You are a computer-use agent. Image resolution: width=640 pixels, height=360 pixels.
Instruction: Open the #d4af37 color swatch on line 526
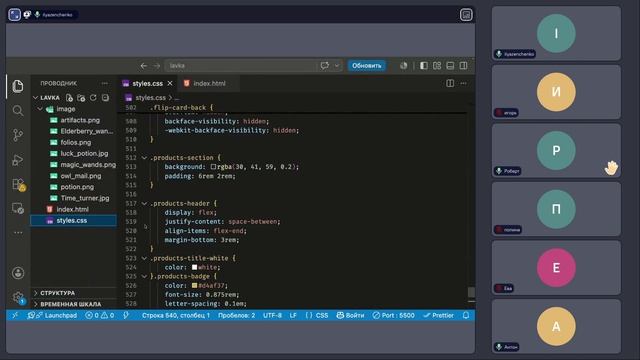(x=195, y=285)
